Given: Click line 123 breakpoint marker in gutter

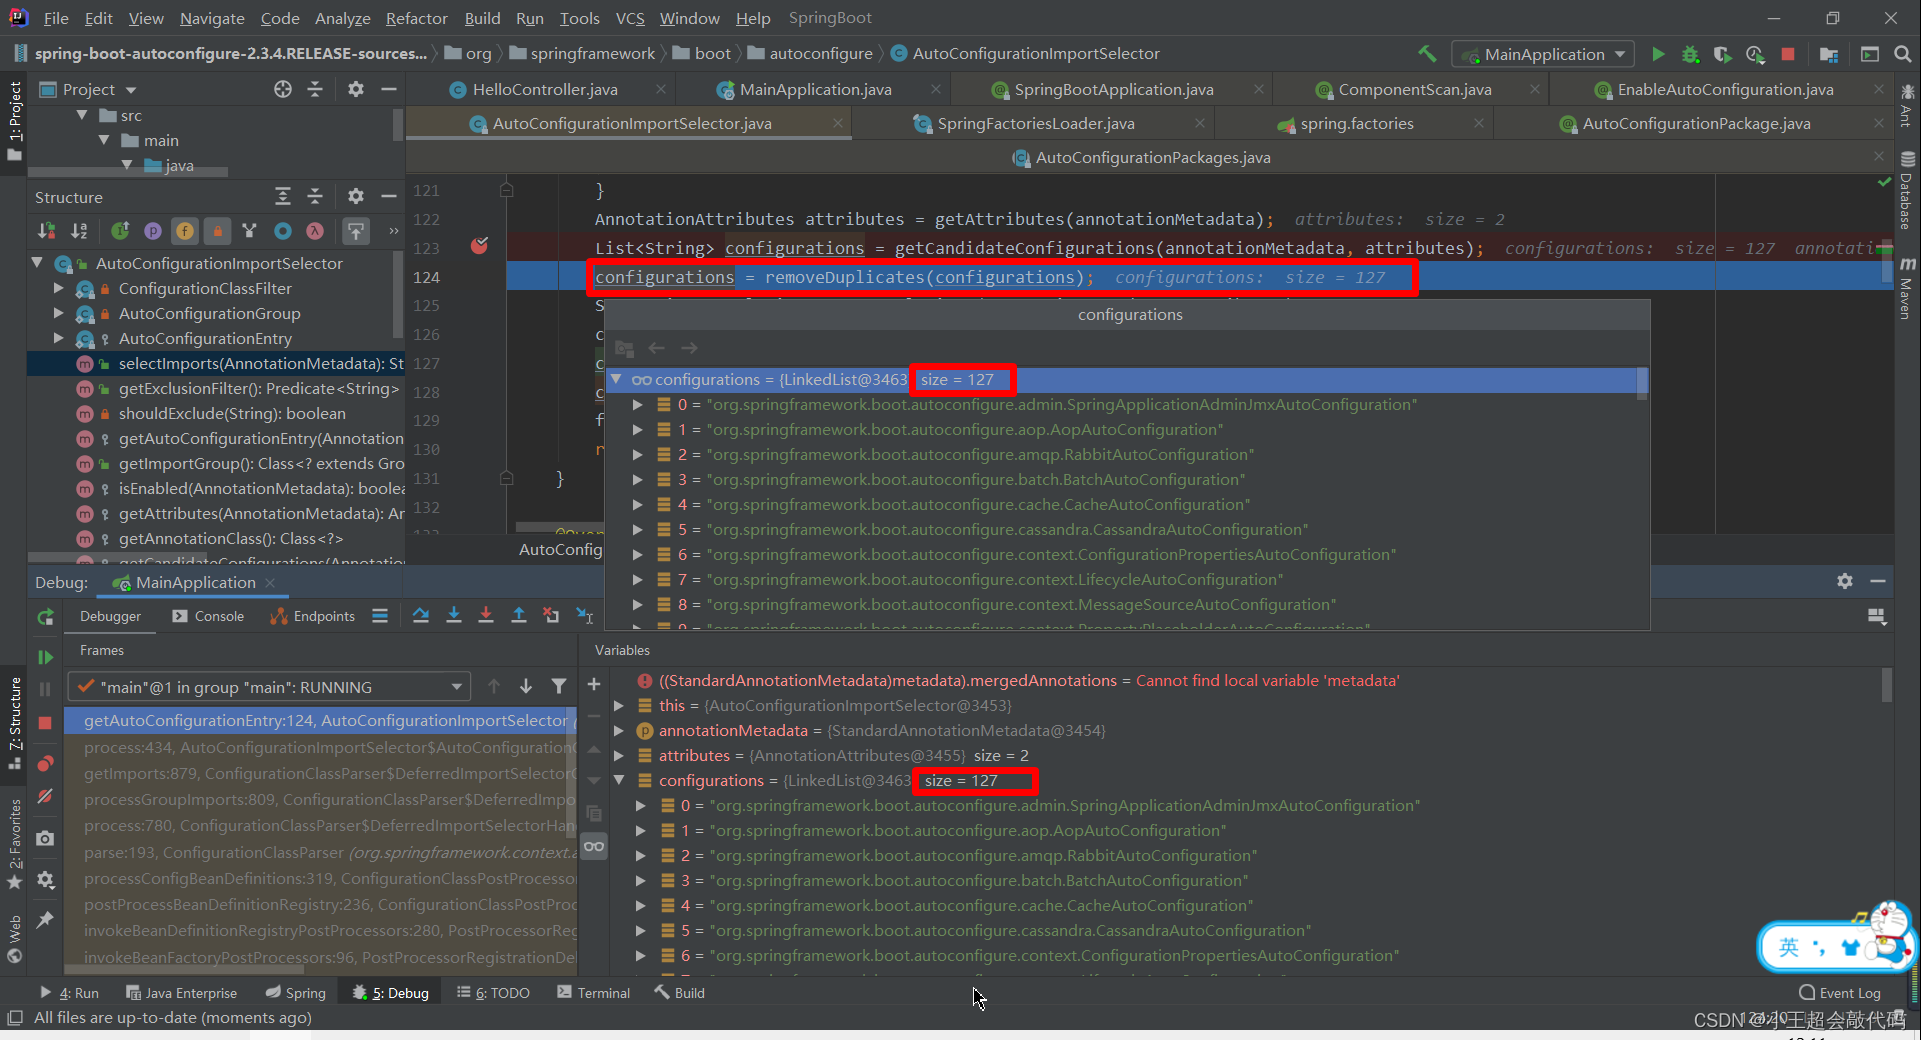Looking at the screenshot, I should (x=480, y=246).
